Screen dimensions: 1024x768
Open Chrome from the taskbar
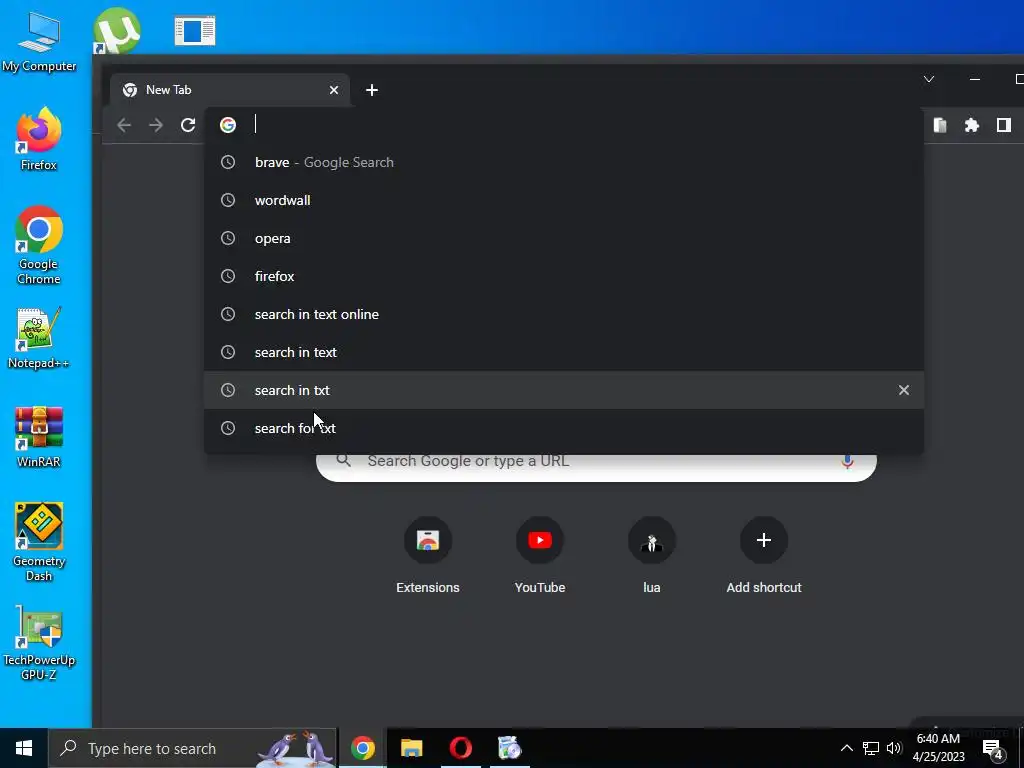(362, 748)
